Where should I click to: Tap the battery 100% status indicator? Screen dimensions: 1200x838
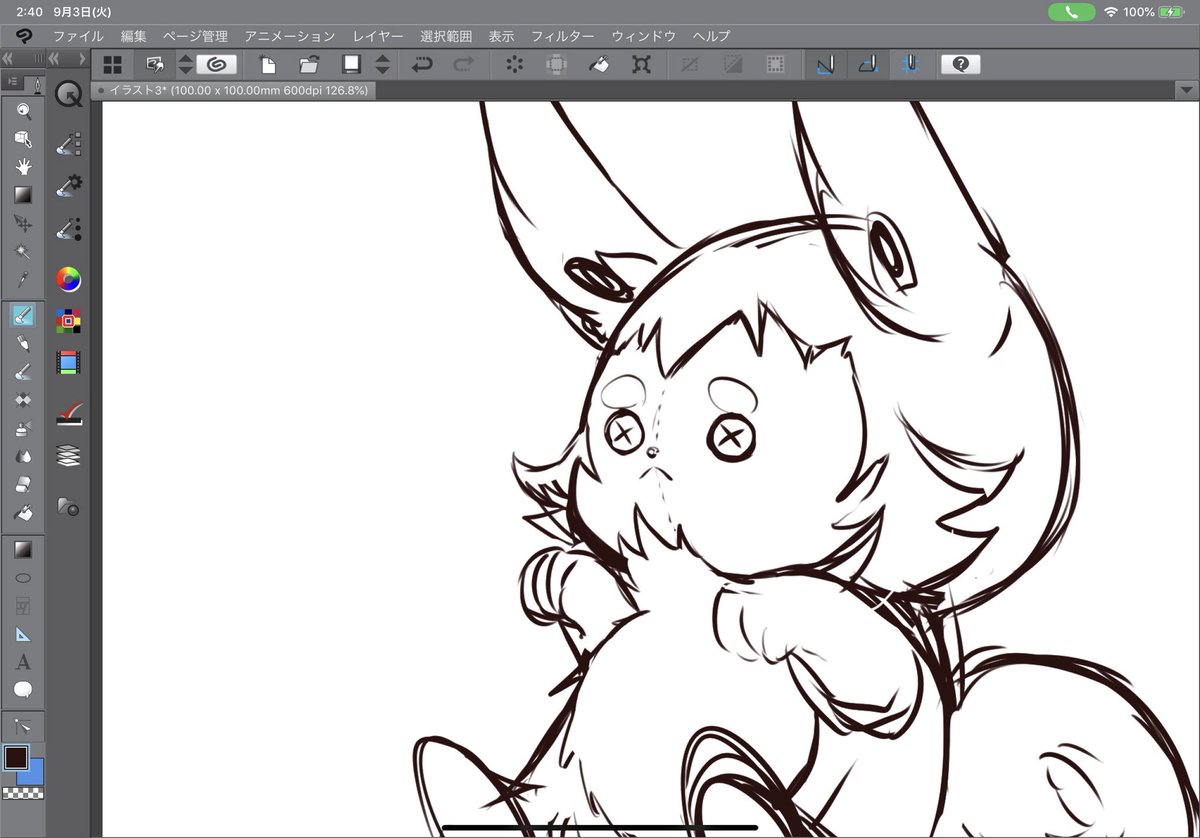[1155, 12]
